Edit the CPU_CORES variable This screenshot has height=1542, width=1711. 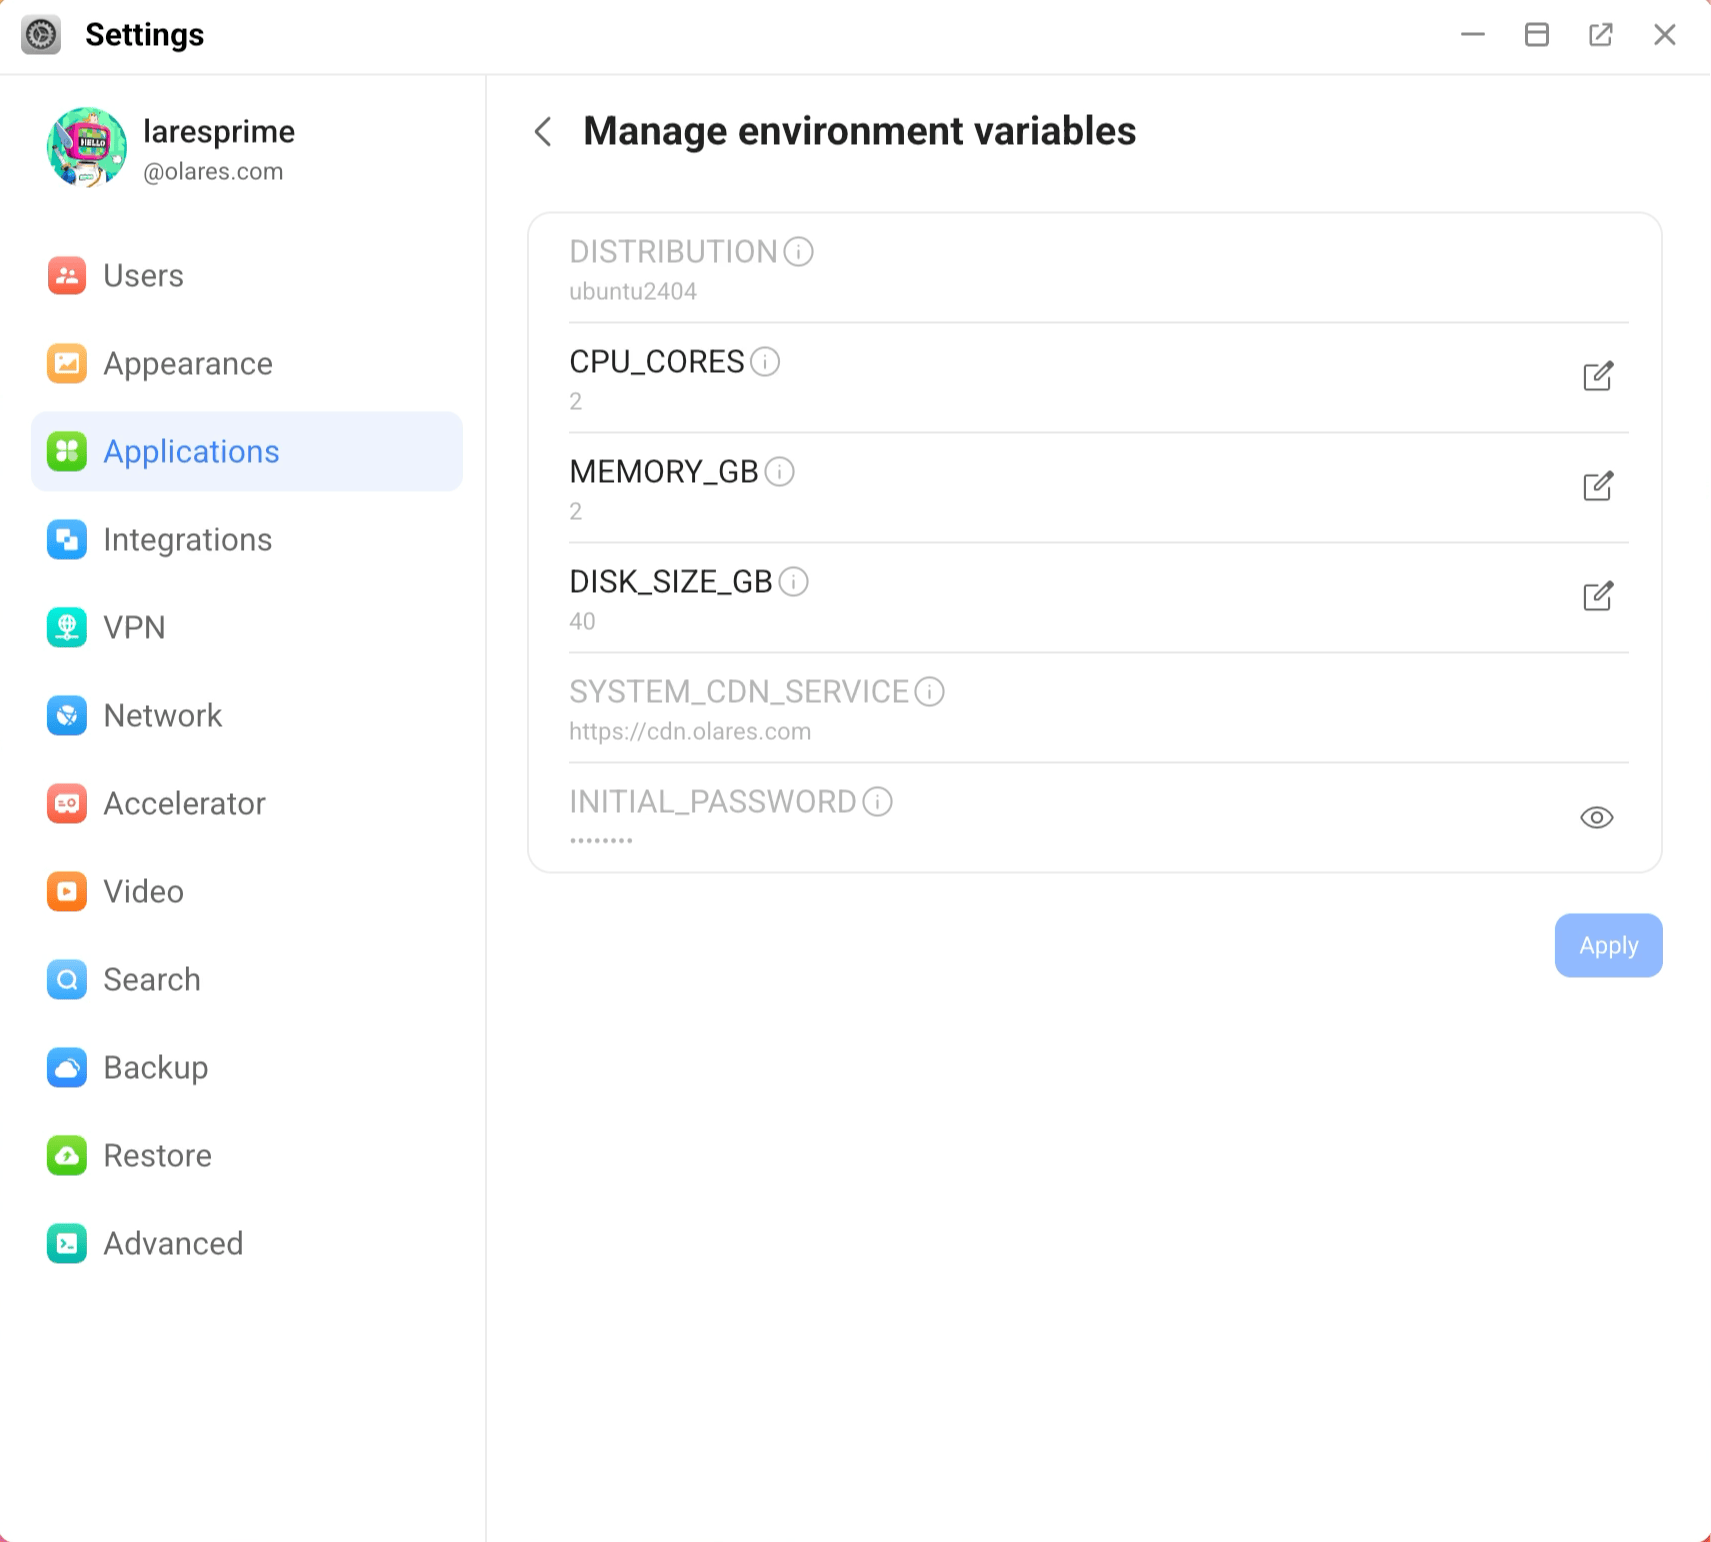coord(1598,376)
